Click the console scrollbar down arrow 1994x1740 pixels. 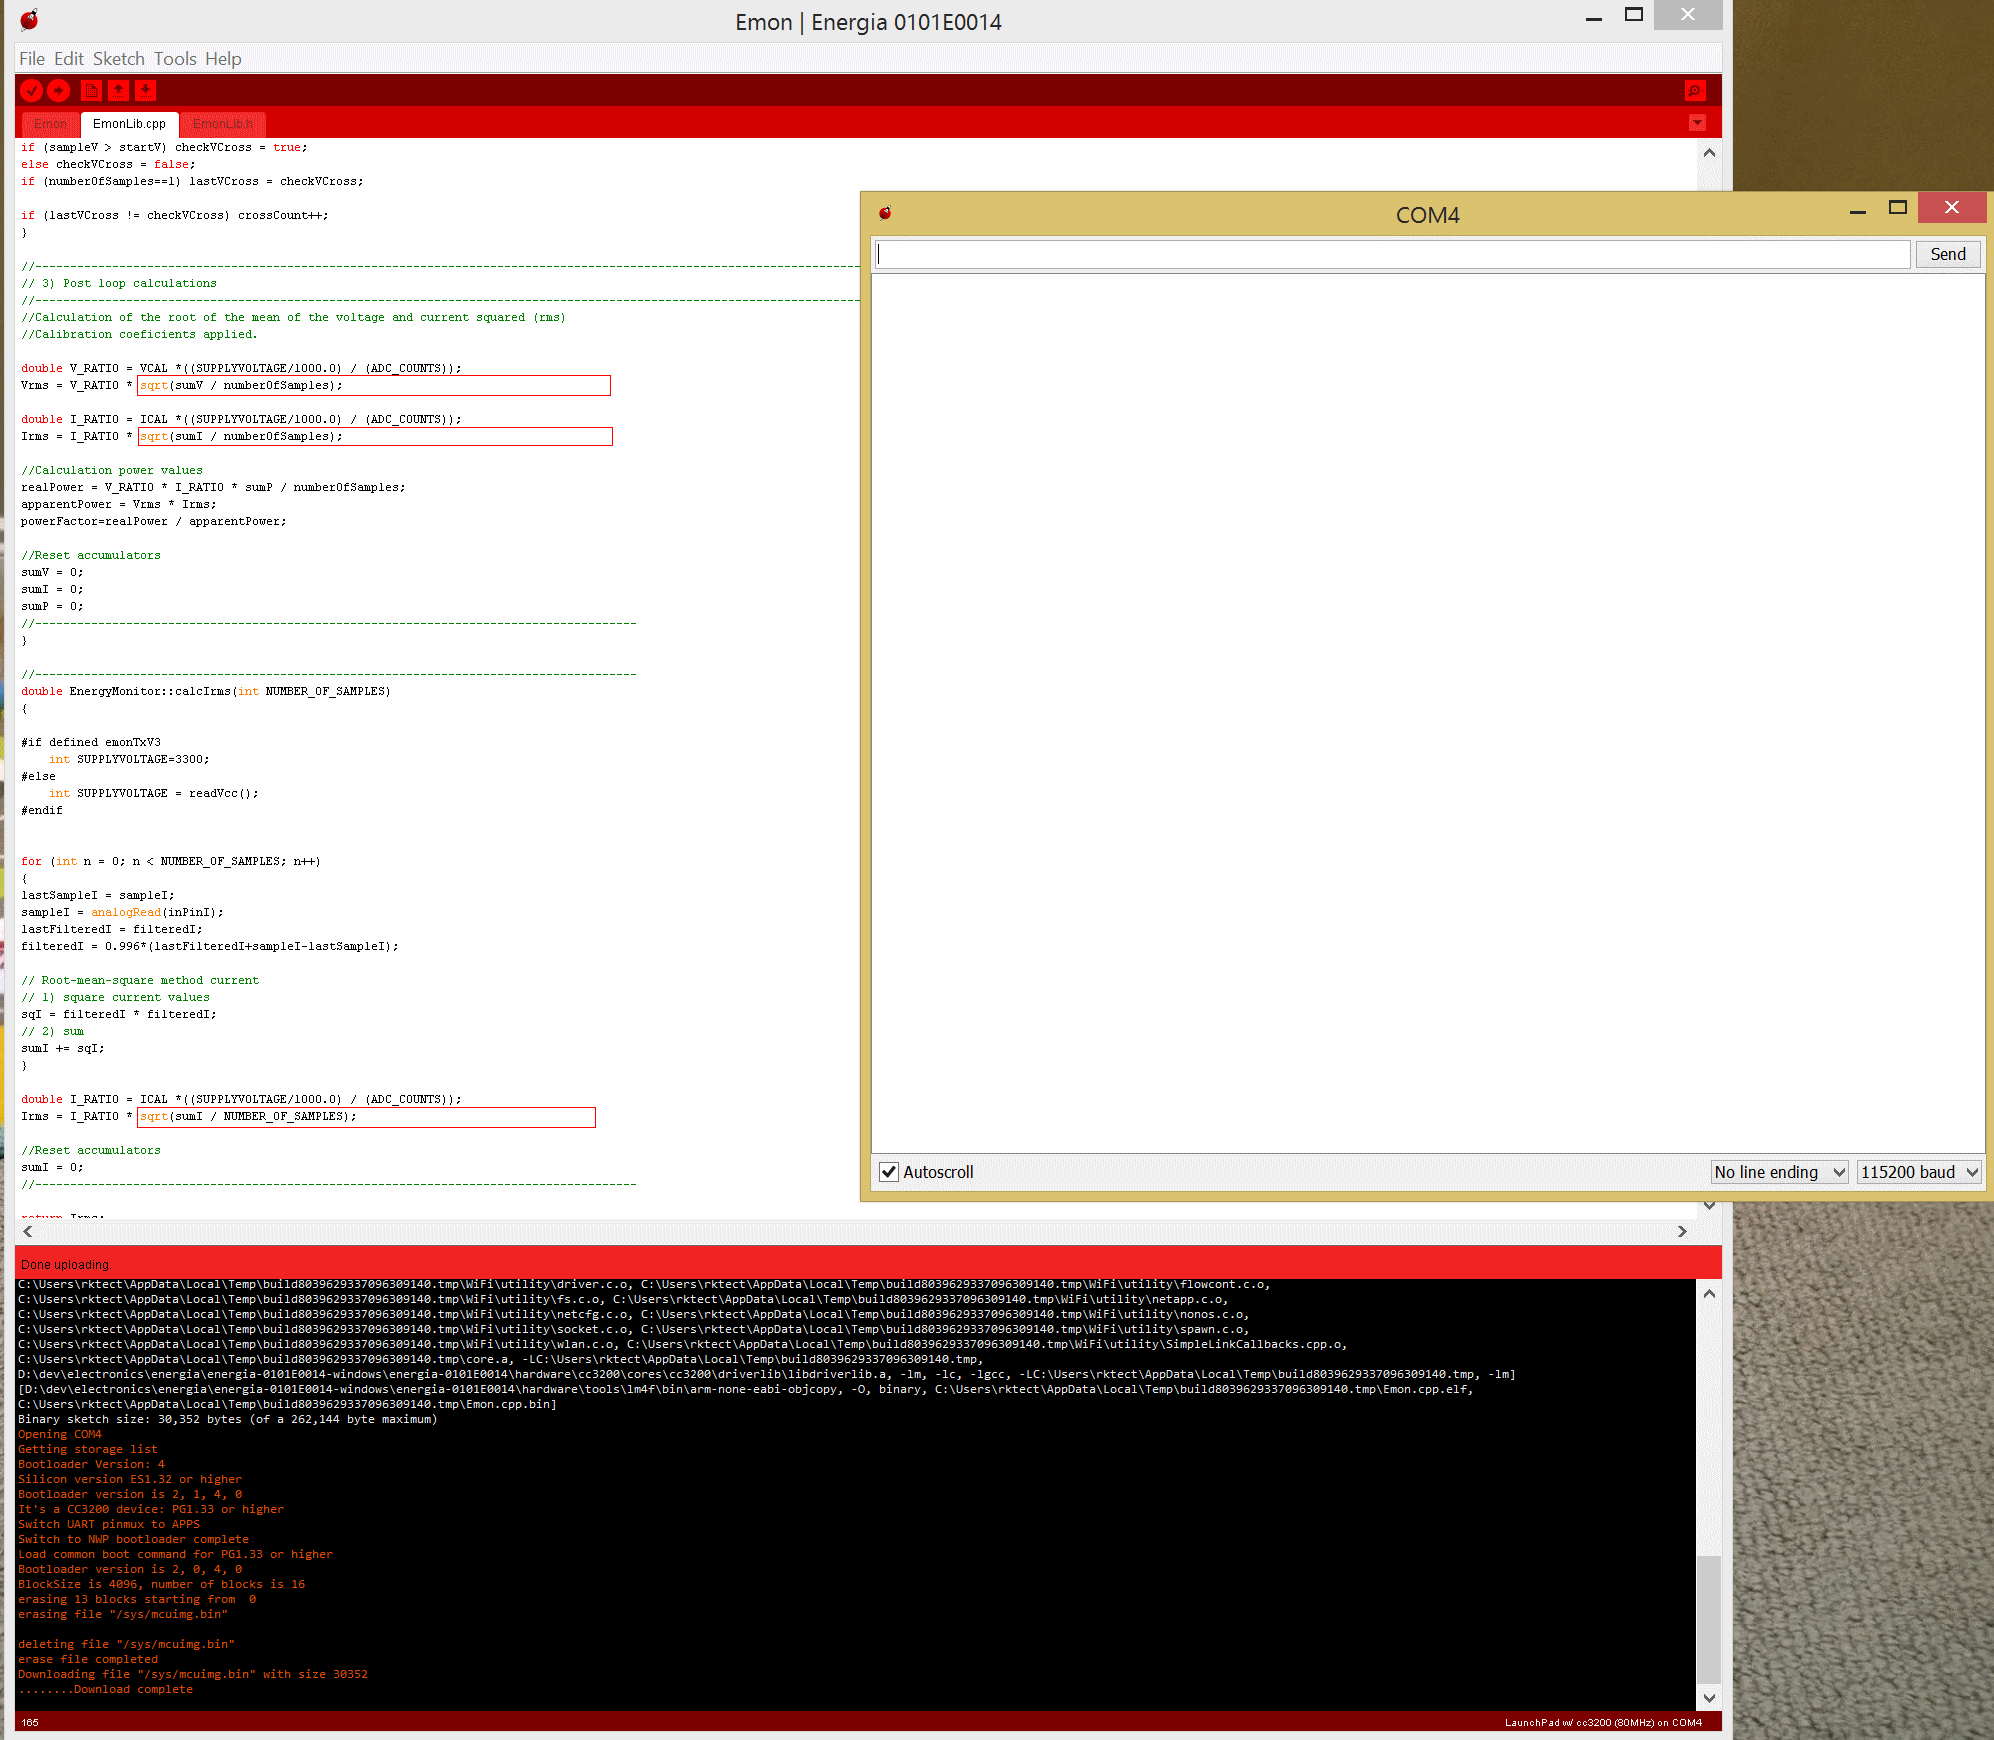pos(1709,1698)
